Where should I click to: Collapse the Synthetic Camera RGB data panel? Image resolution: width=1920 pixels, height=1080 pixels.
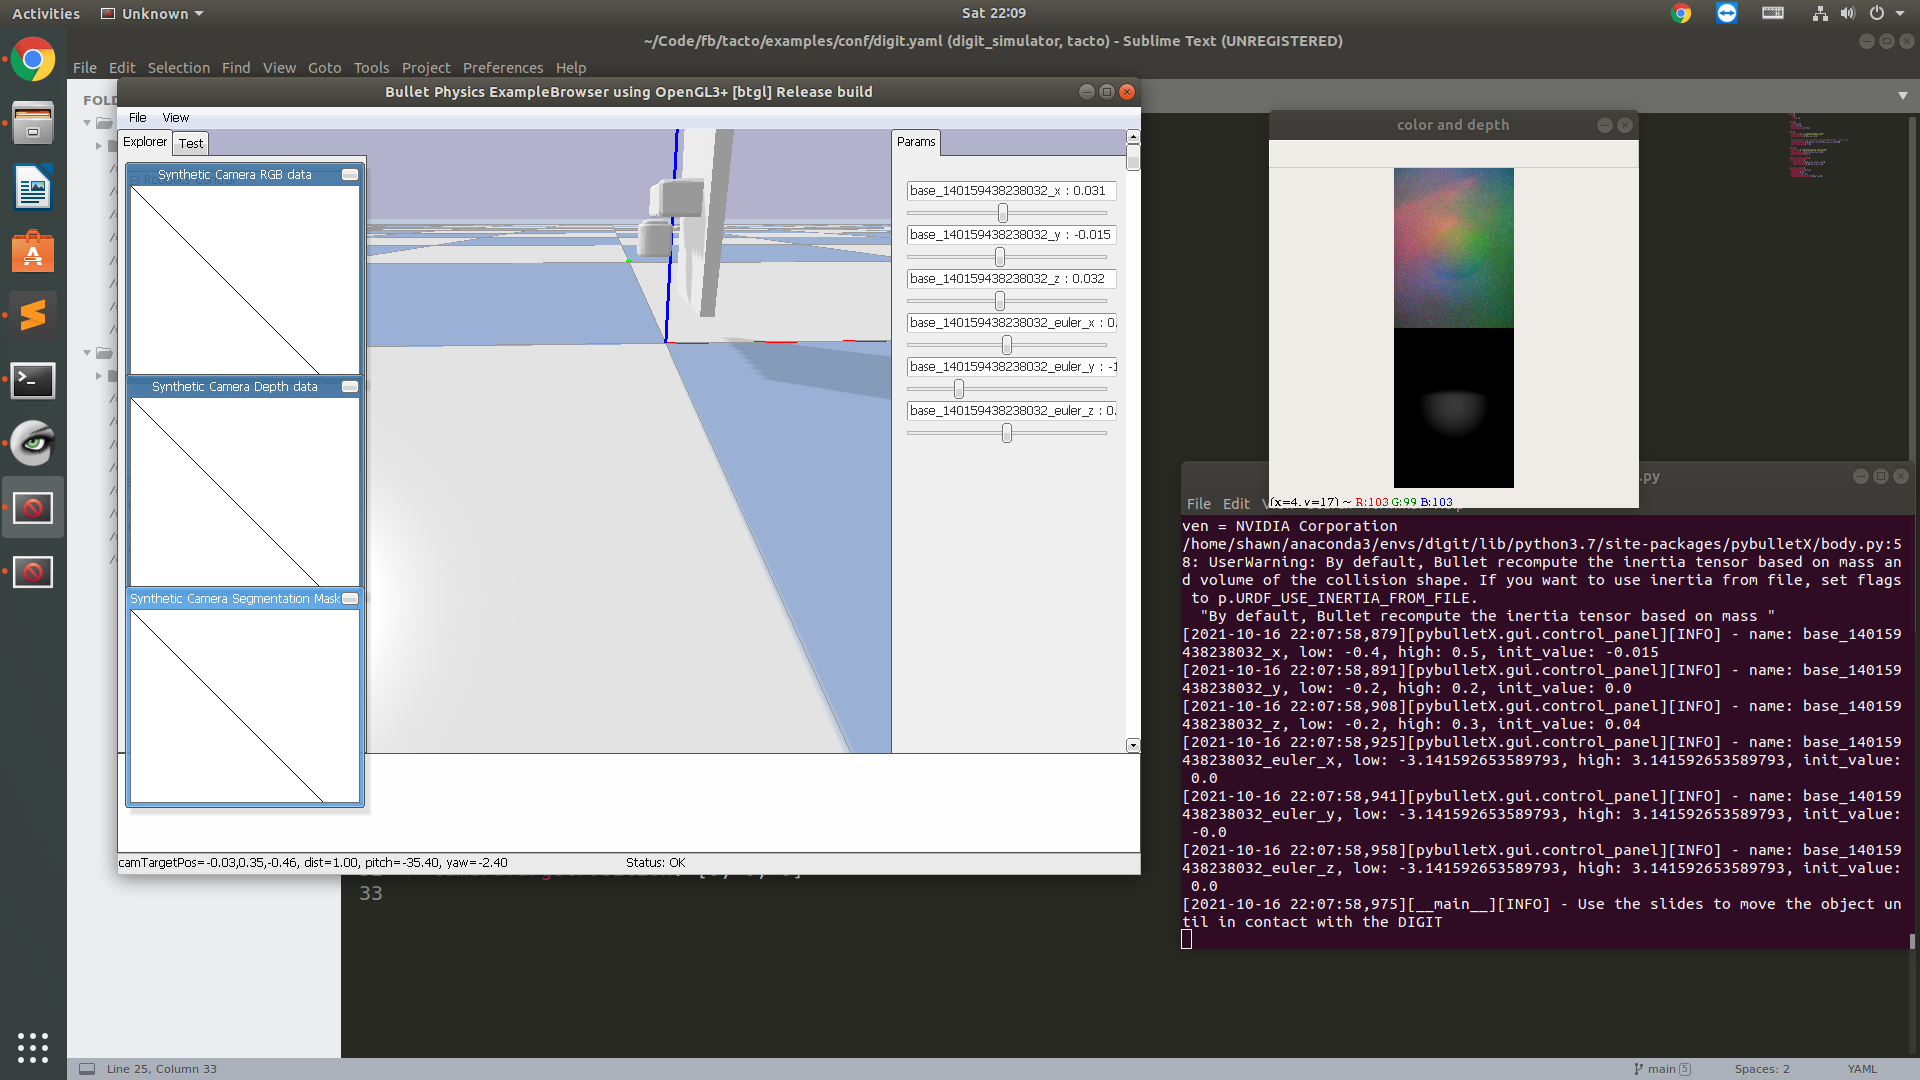tap(349, 174)
